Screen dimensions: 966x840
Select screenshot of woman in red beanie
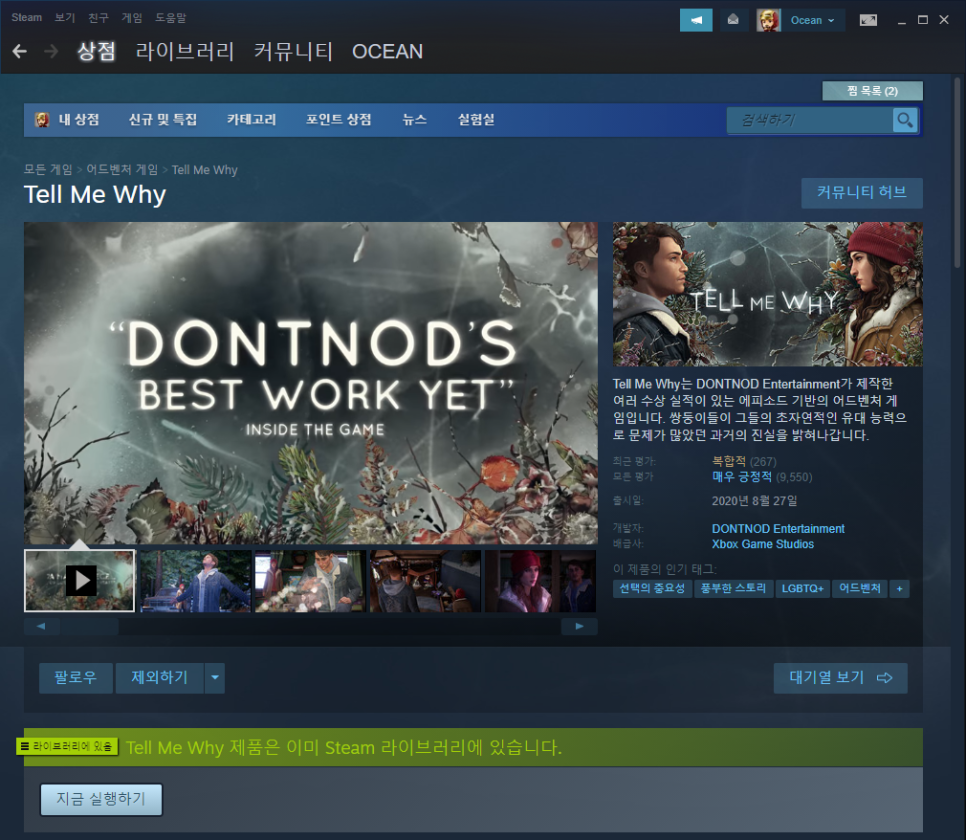tap(540, 581)
